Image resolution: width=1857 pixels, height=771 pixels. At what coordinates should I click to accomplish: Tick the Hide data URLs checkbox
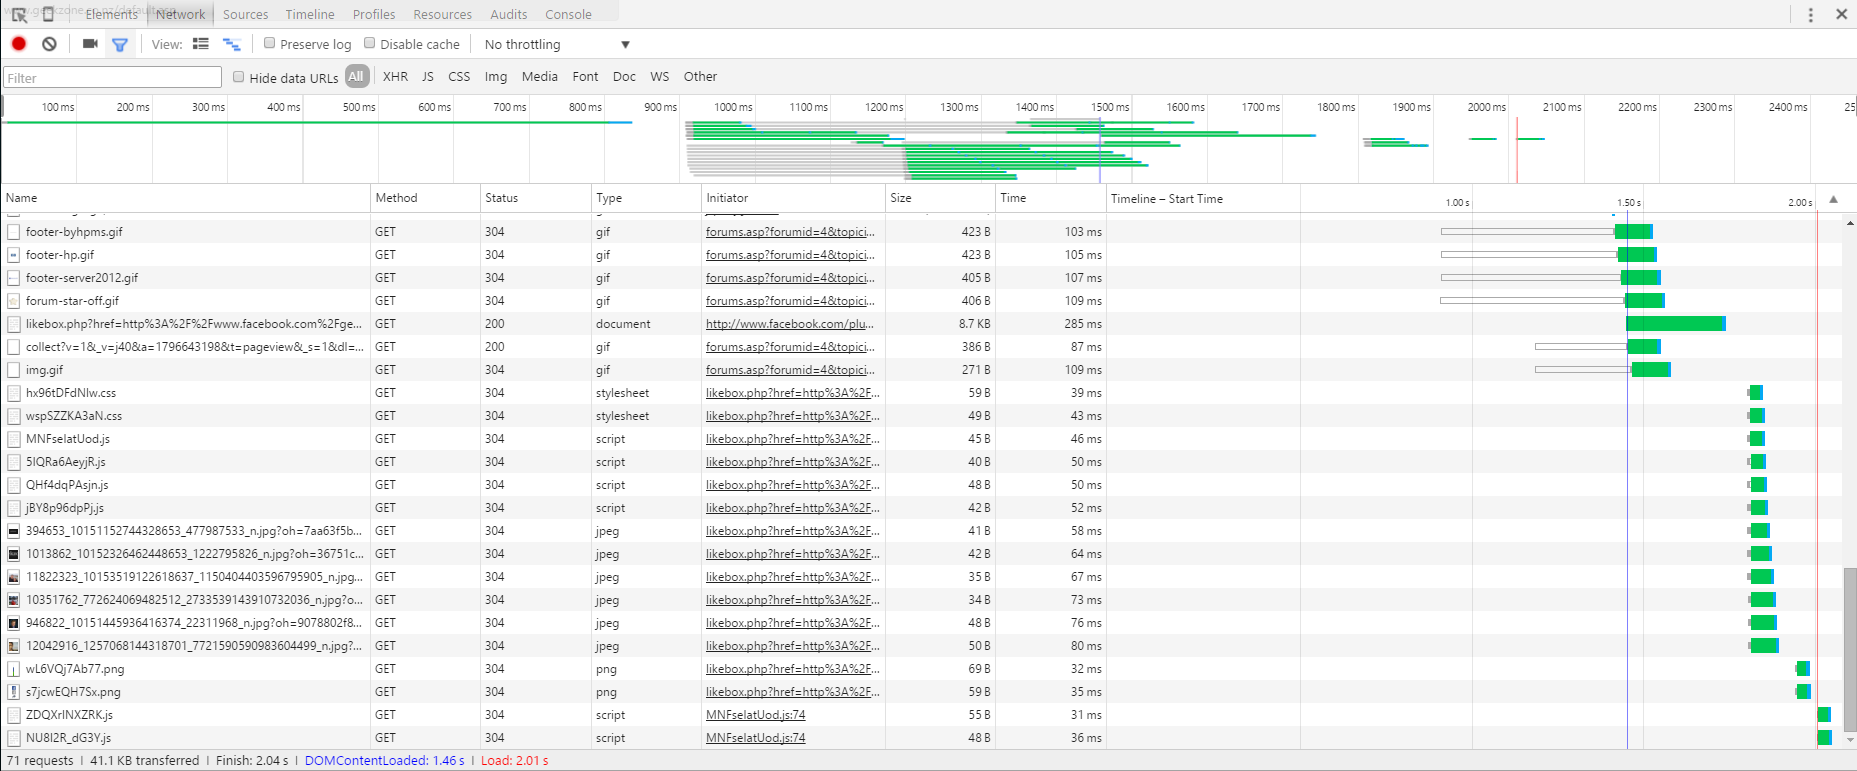239,77
